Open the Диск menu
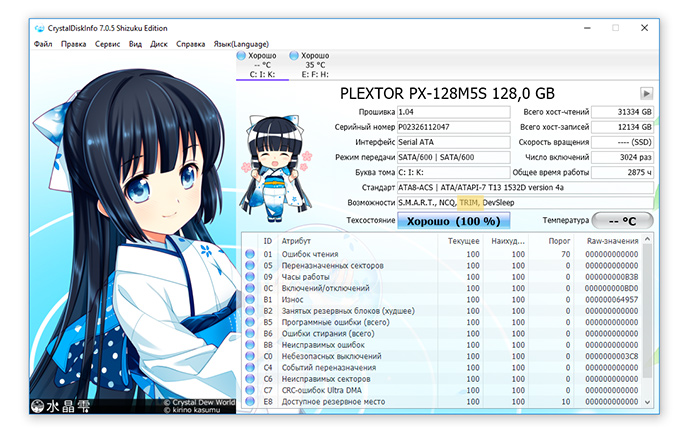 pos(159,44)
